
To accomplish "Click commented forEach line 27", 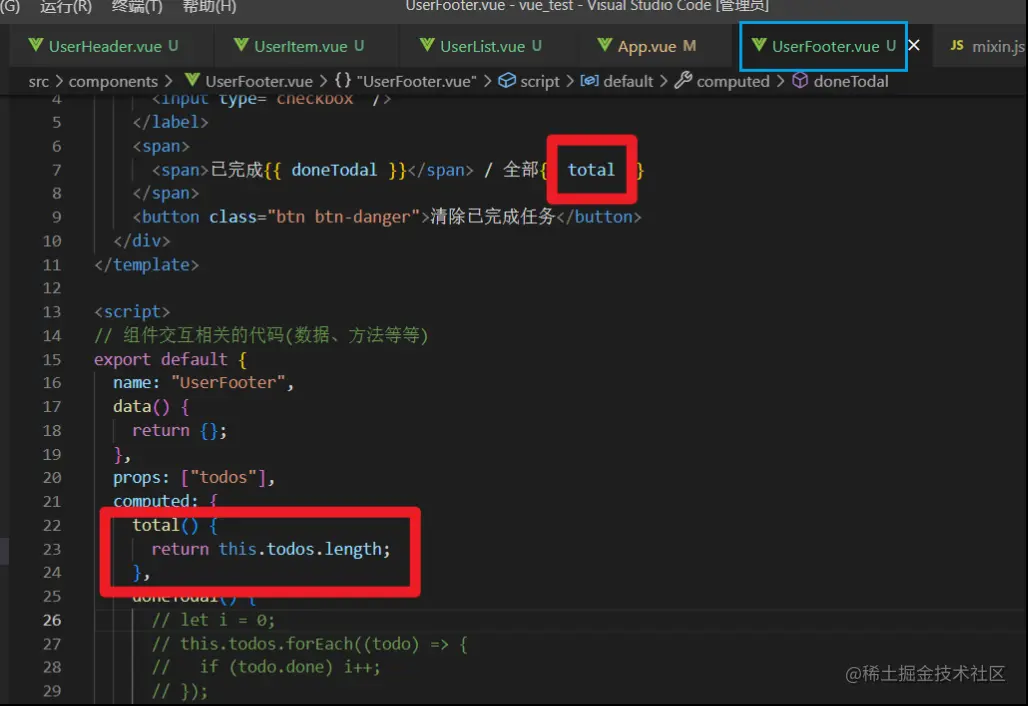I will point(309,644).
